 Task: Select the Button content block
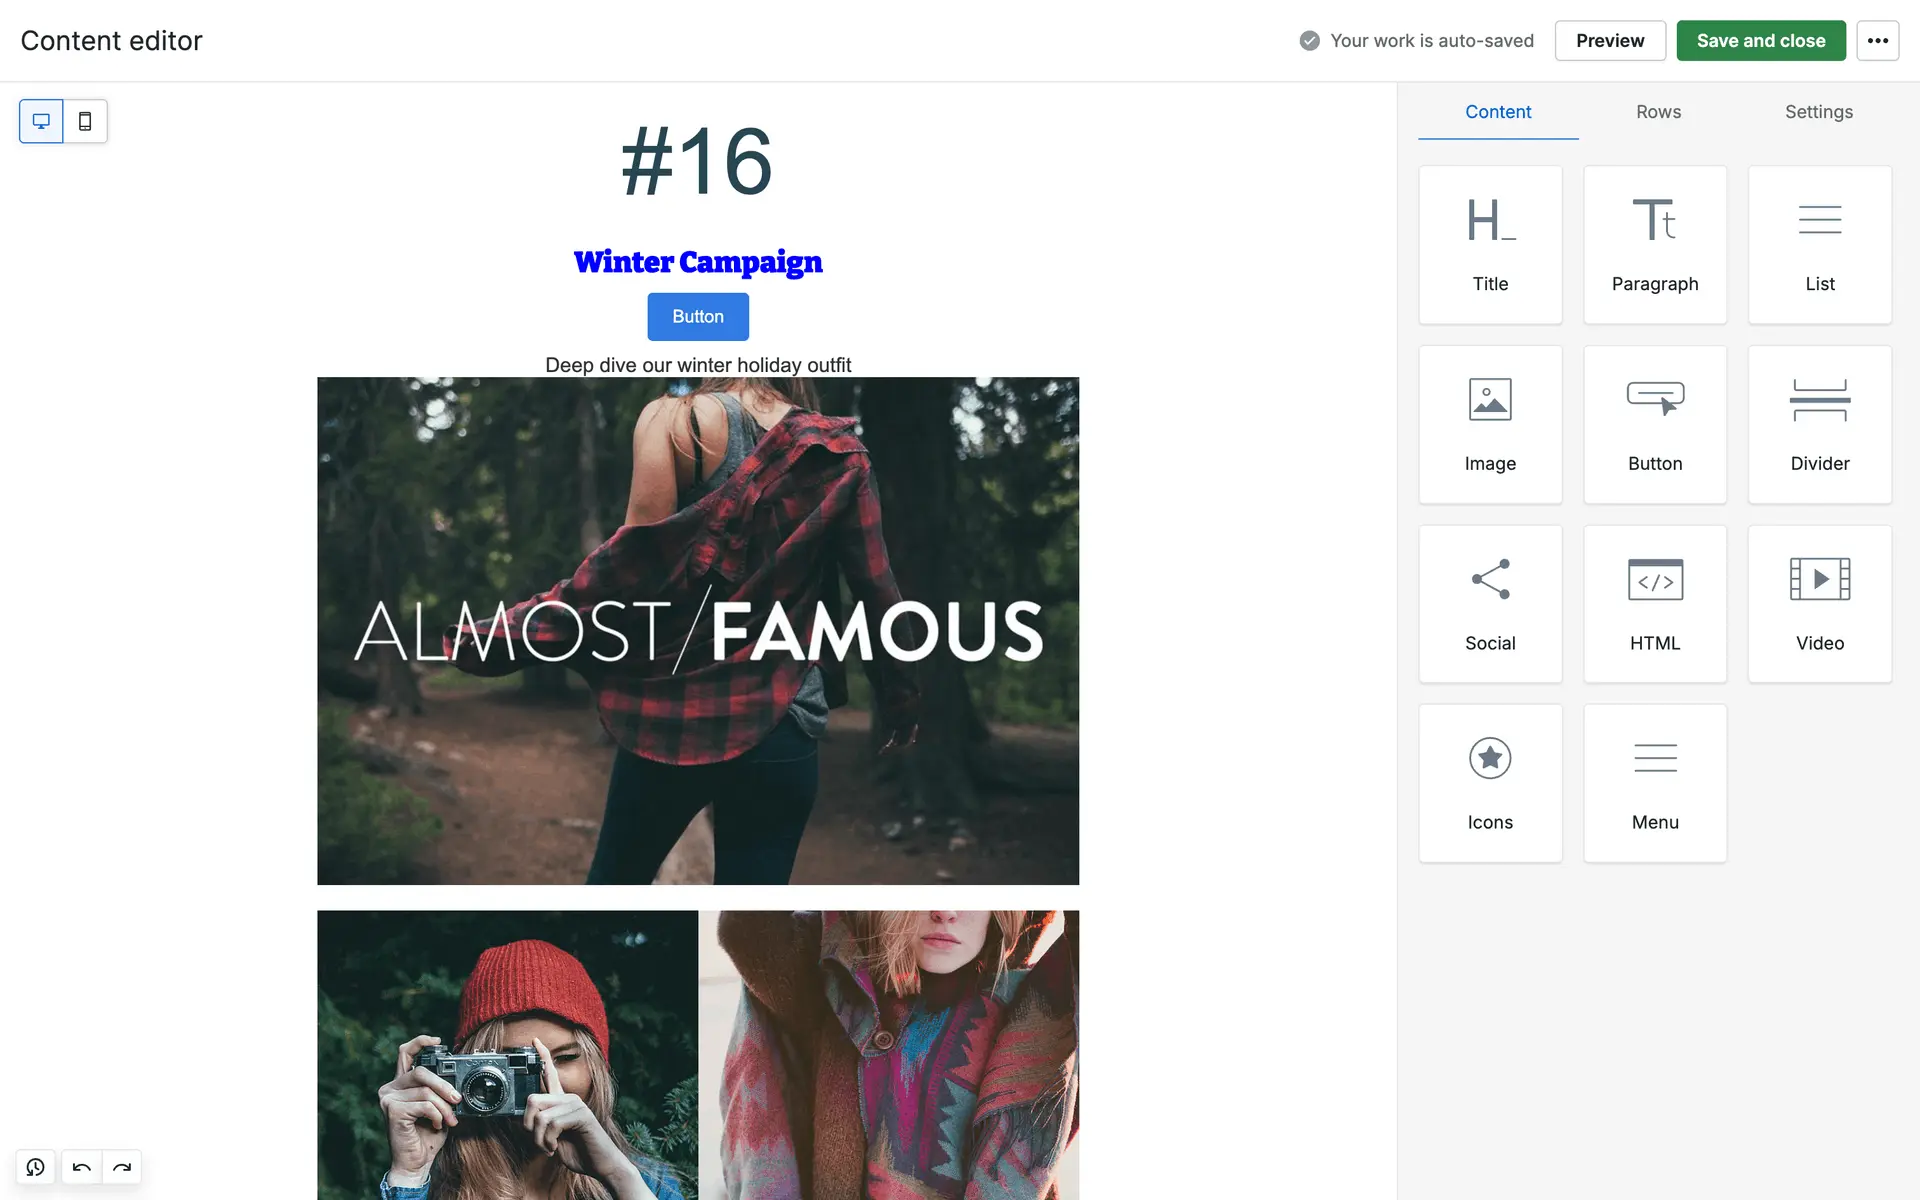coord(1655,424)
